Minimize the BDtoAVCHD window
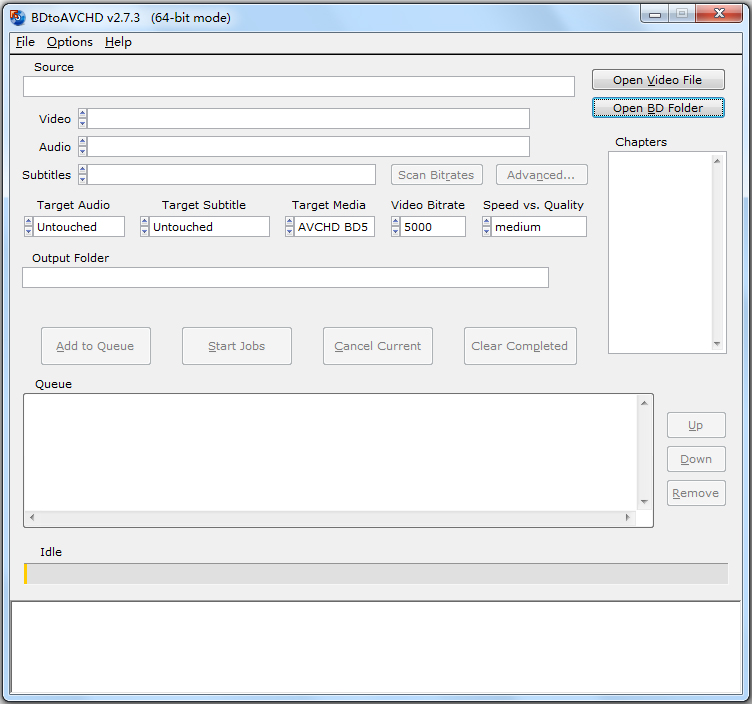The image size is (752, 704). [655, 14]
